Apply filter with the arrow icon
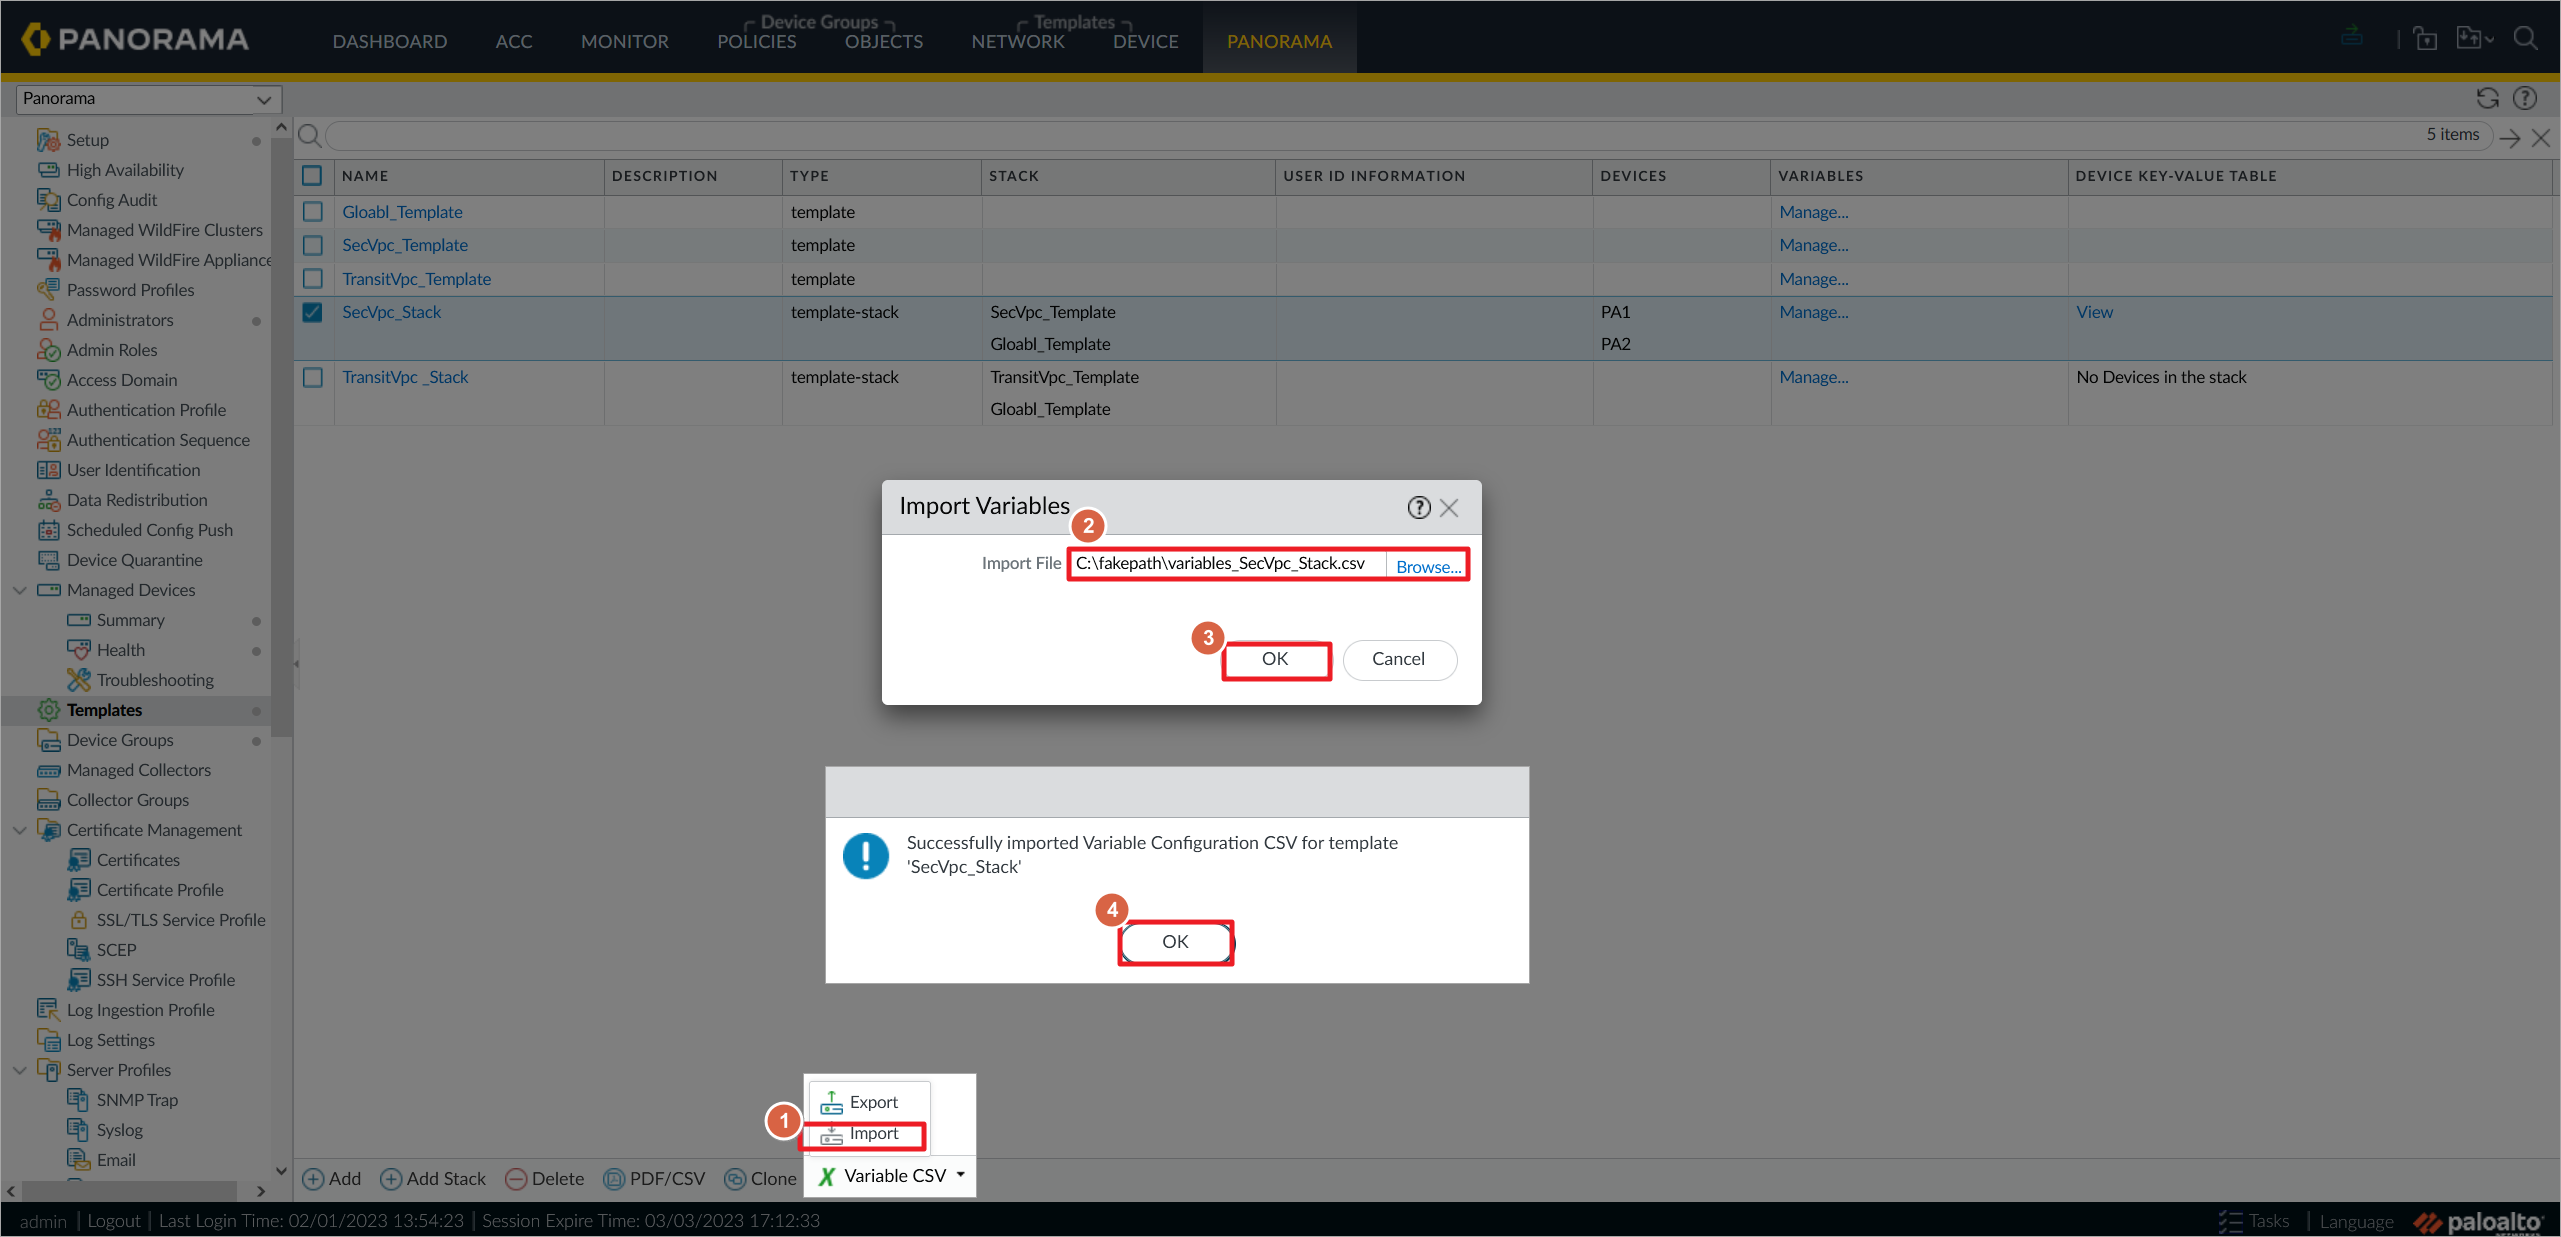The image size is (2561, 1237). [x=2509, y=138]
